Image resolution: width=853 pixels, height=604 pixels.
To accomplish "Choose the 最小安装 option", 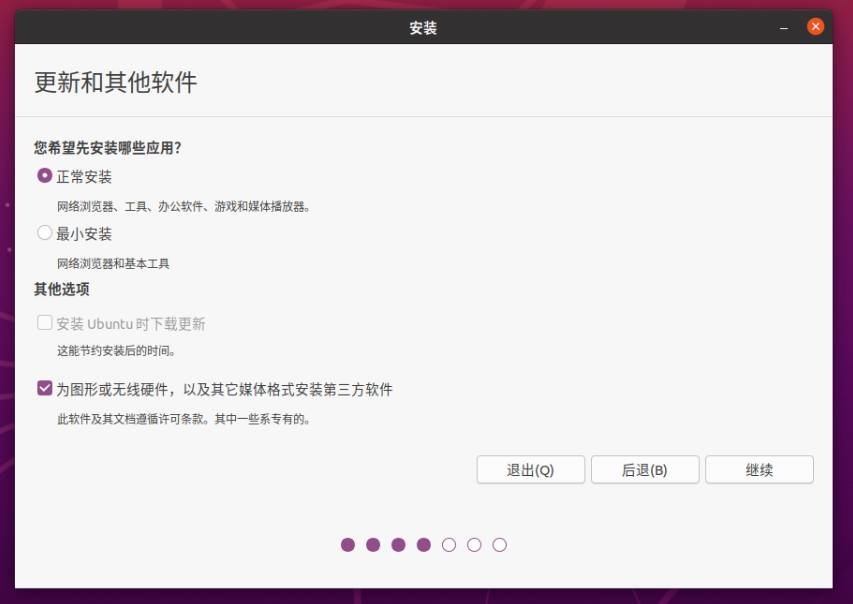I will coord(45,233).
